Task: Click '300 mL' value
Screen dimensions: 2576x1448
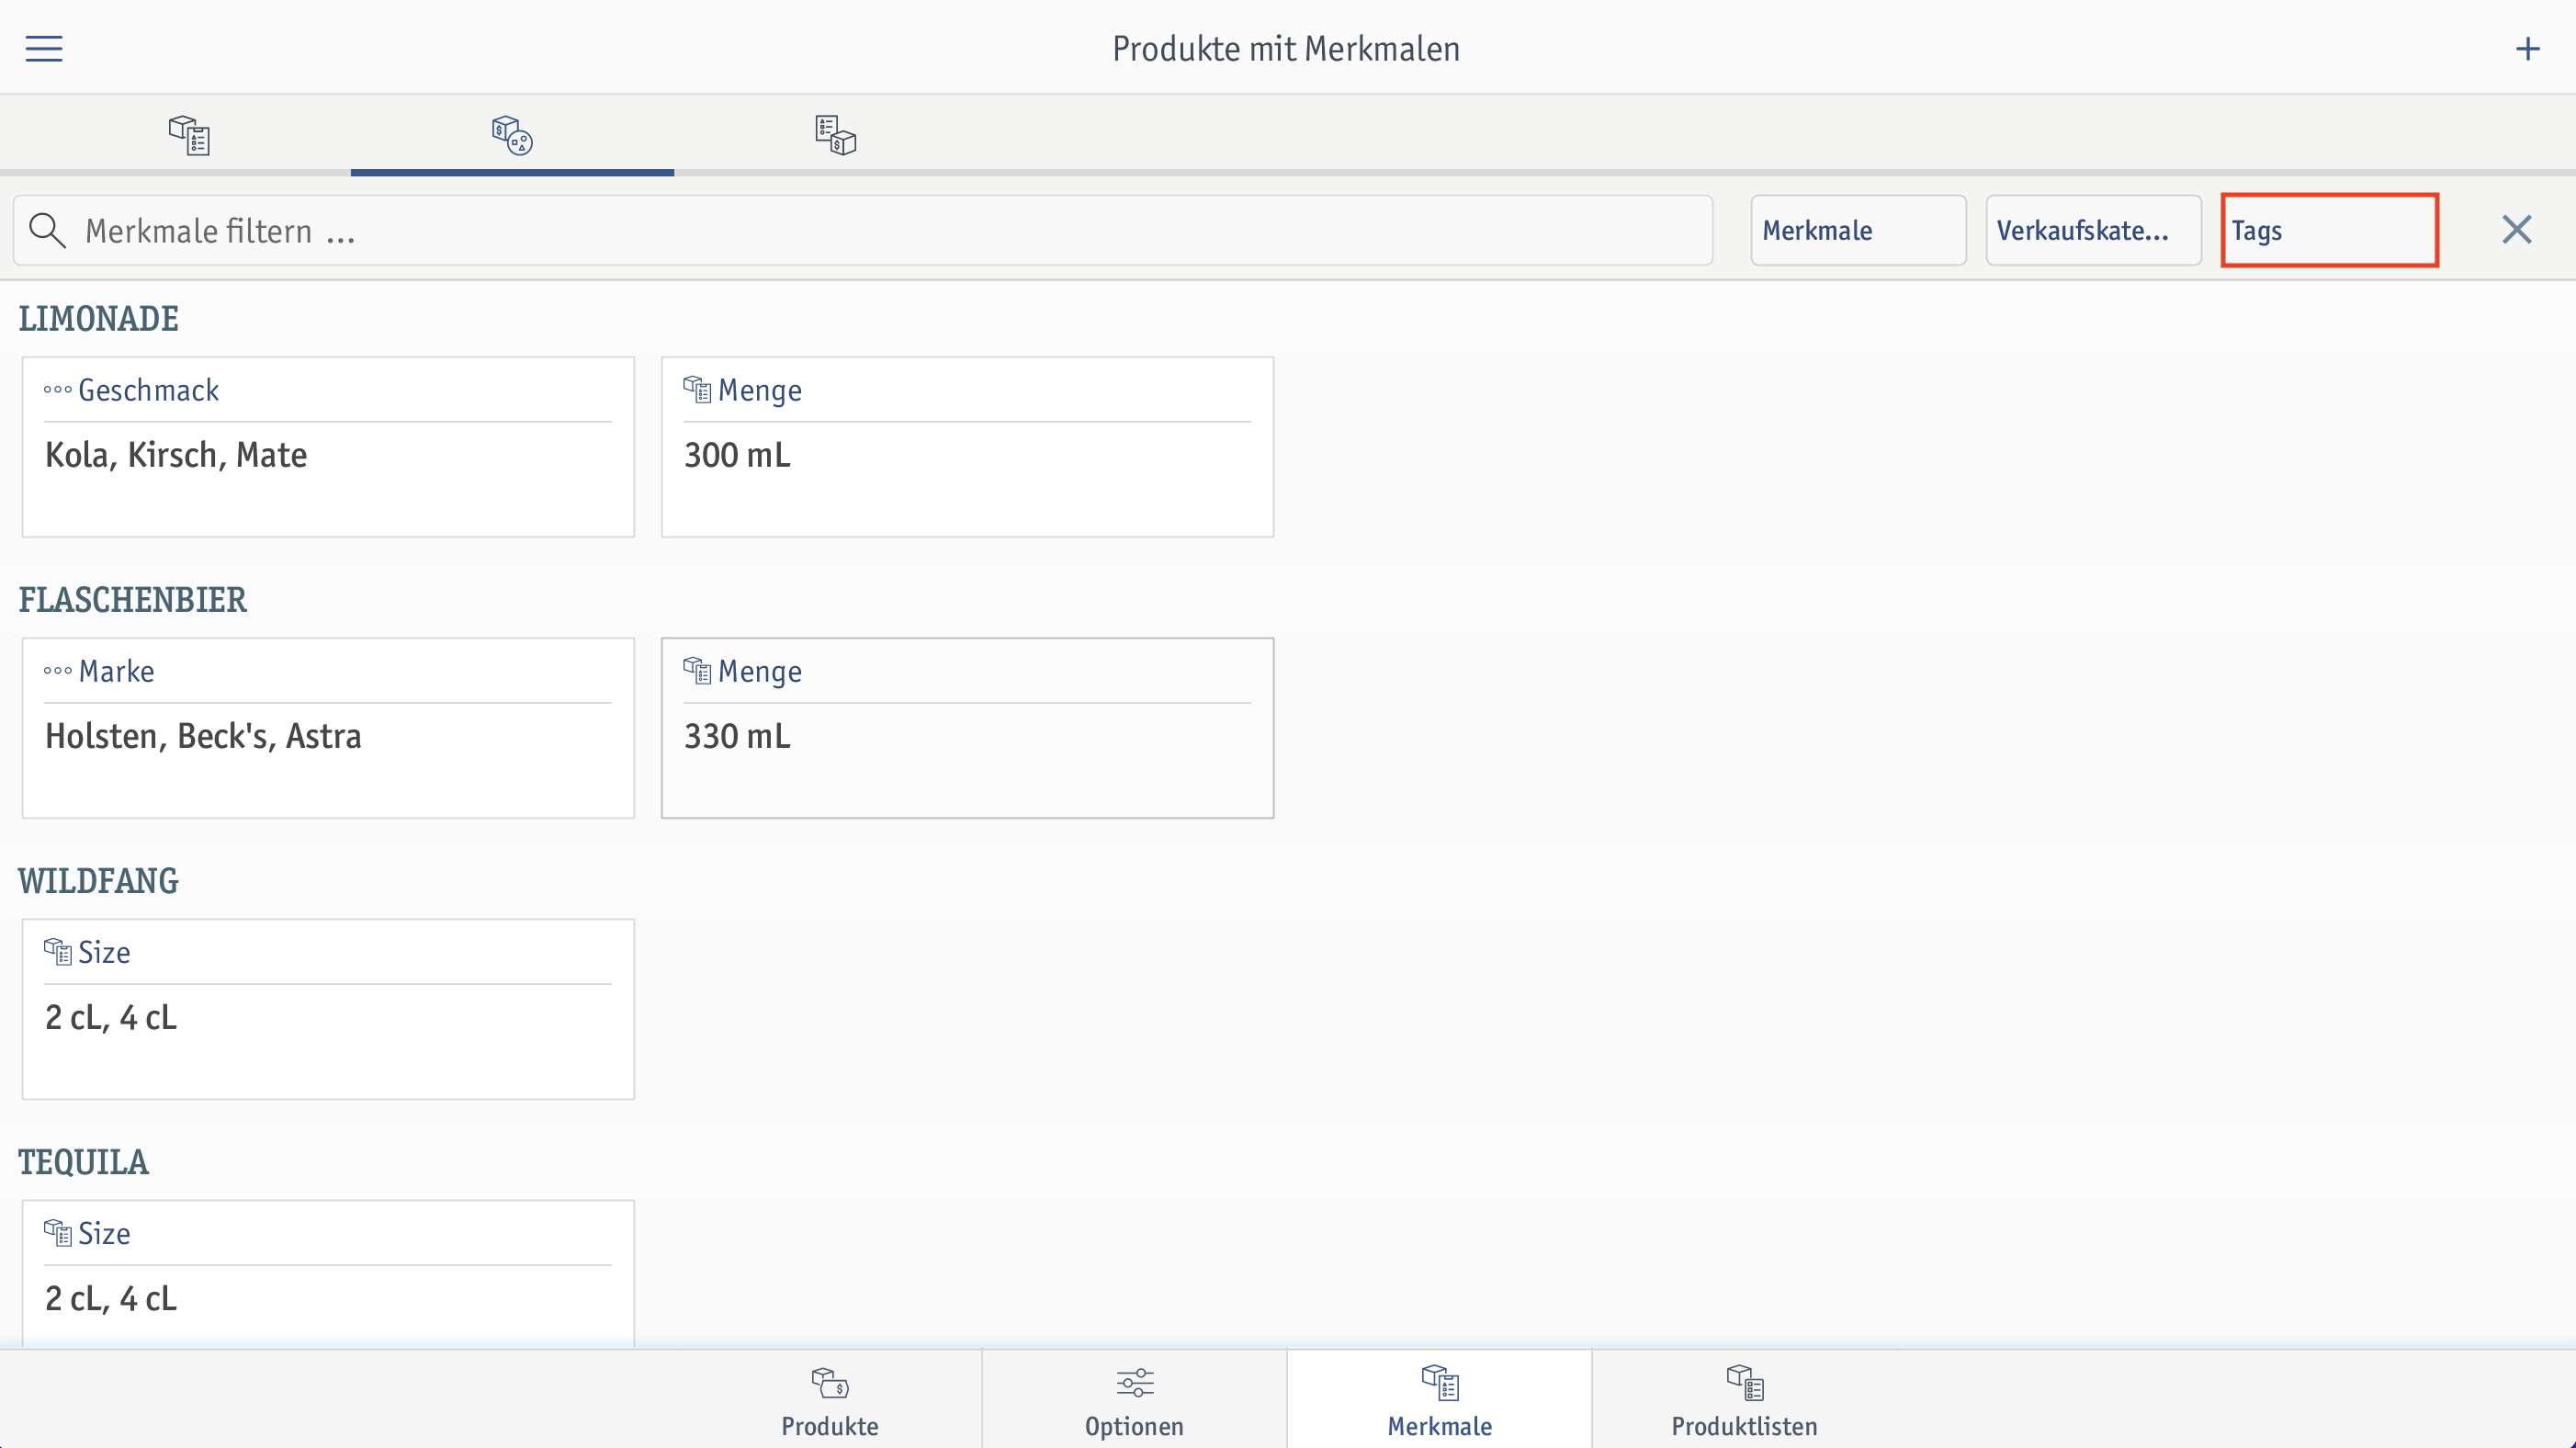Action: click(x=737, y=455)
